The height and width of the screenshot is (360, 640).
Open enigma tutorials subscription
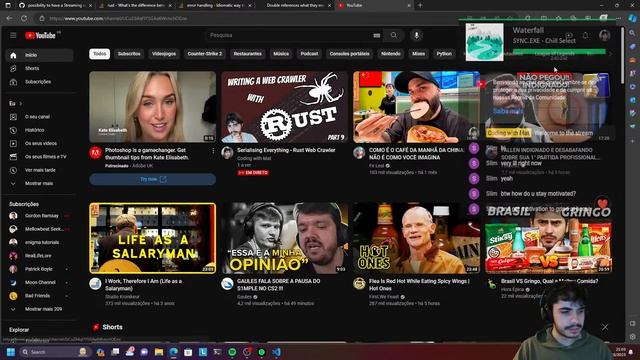pos(40,242)
